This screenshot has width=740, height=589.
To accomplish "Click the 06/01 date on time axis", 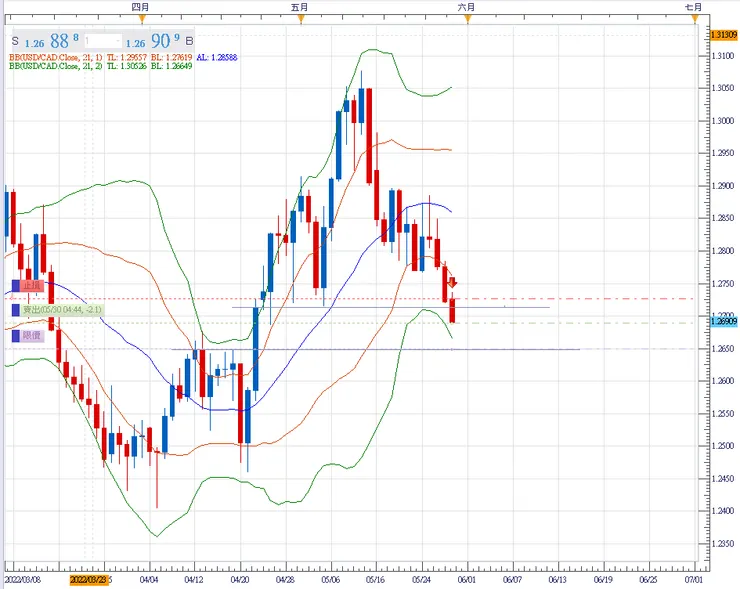I will (x=467, y=579).
